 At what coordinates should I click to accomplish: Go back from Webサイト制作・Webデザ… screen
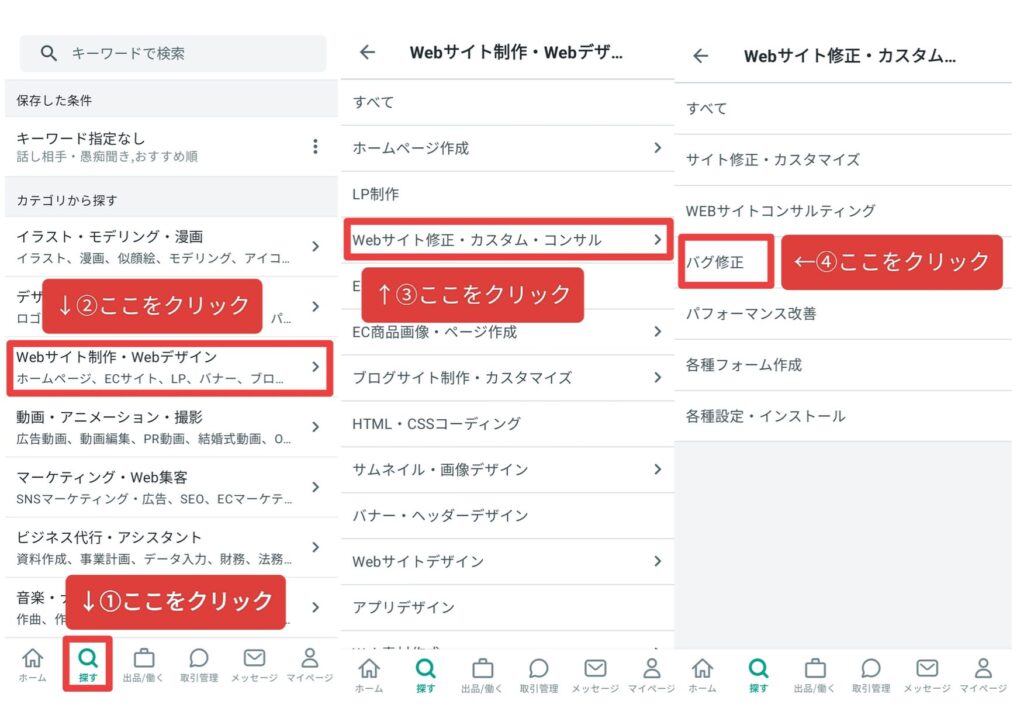(x=368, y=52)
